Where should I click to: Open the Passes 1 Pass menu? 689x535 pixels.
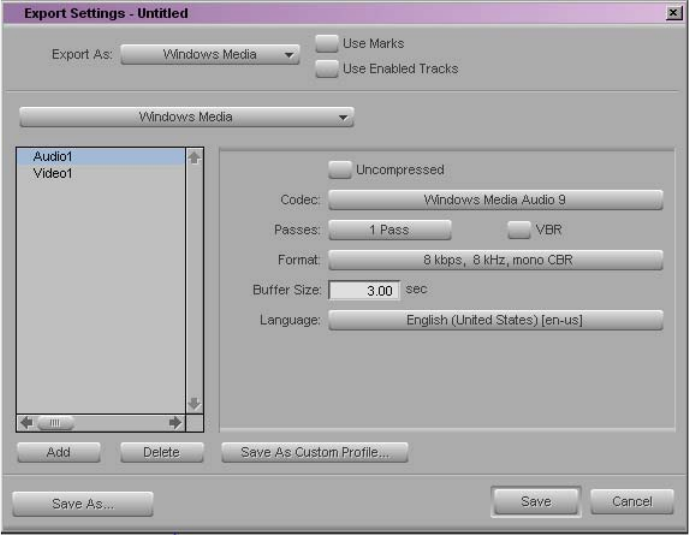390,230
